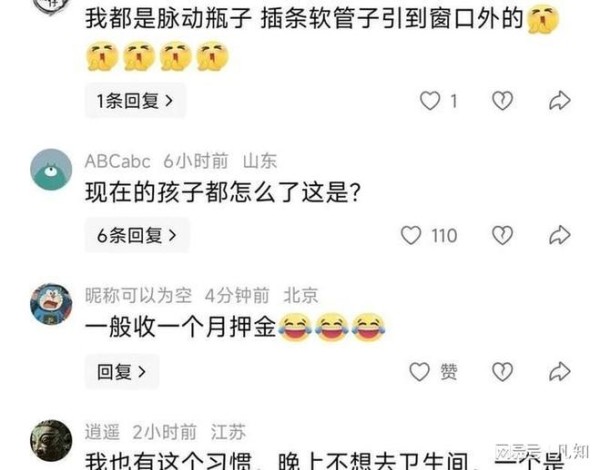Image resolution: width=600 pixels, height=470 pixels.
Task: Dislike the 脉动瓶子 comment with broken heart
Action: tap(502, 101)
